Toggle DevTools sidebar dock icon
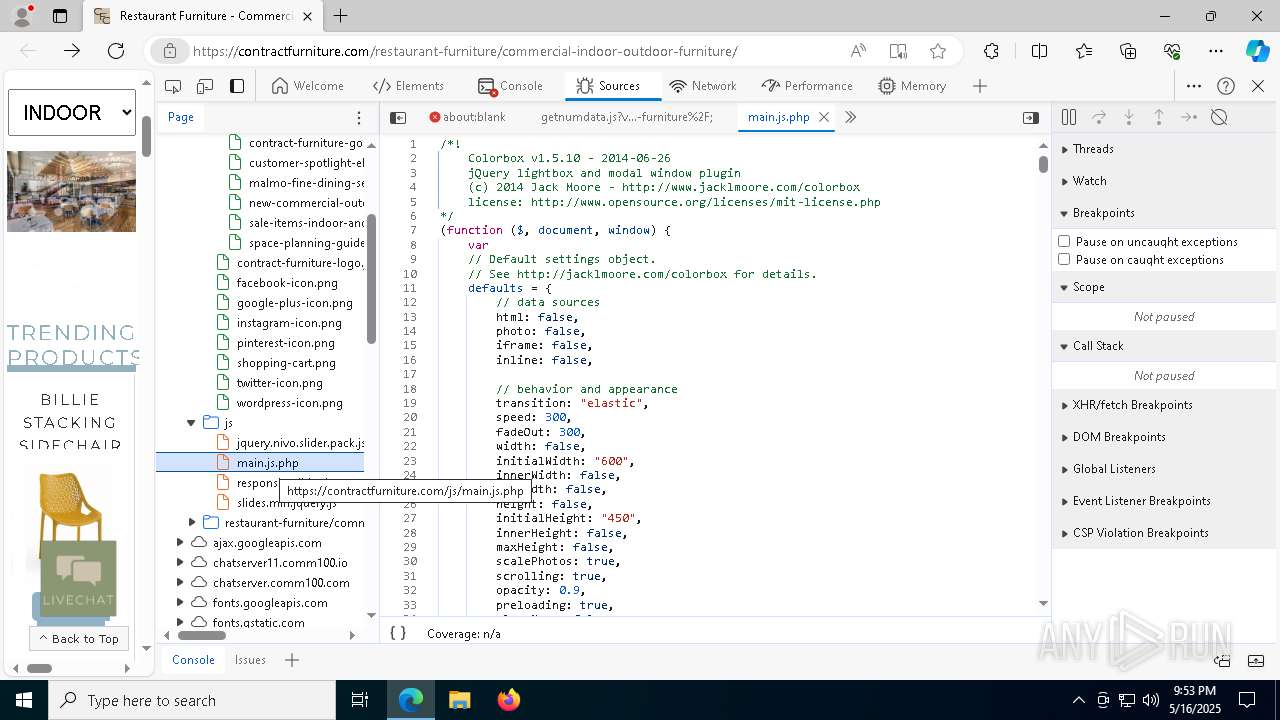Screen dimensions: 1280x720 [237, 86]
